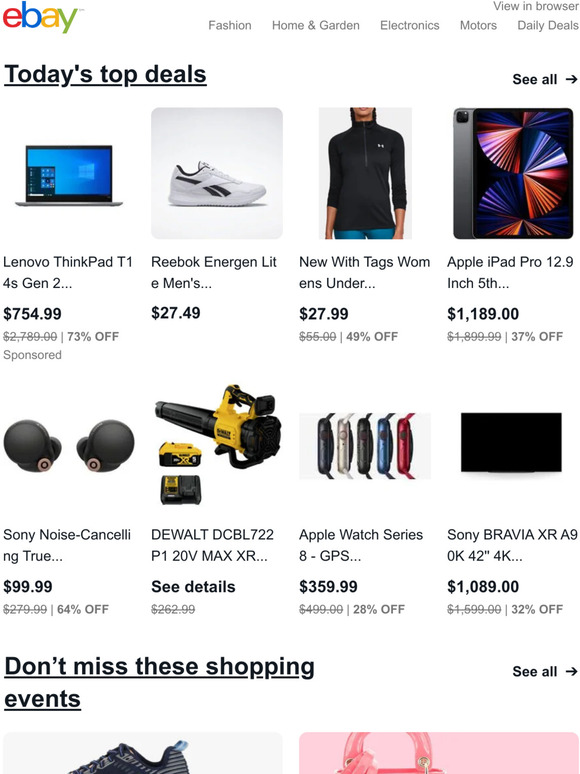Click the eBay logo
Screen dimensions: 580x774
tap(41, 17)
